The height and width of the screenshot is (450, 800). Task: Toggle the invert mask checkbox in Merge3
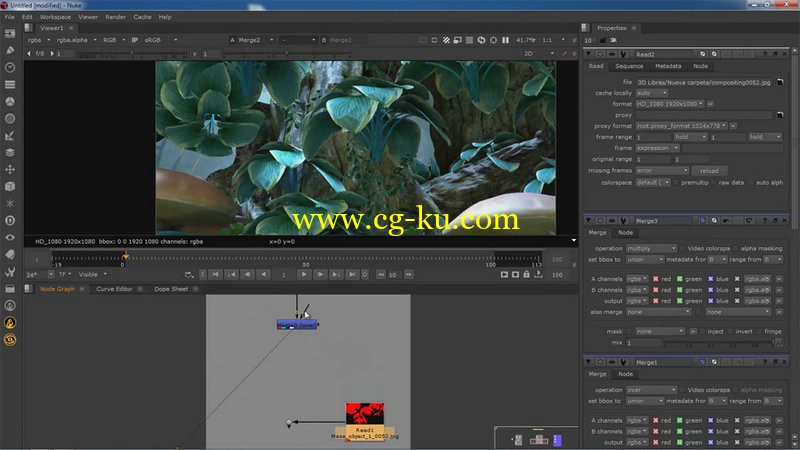click(731, 332)
